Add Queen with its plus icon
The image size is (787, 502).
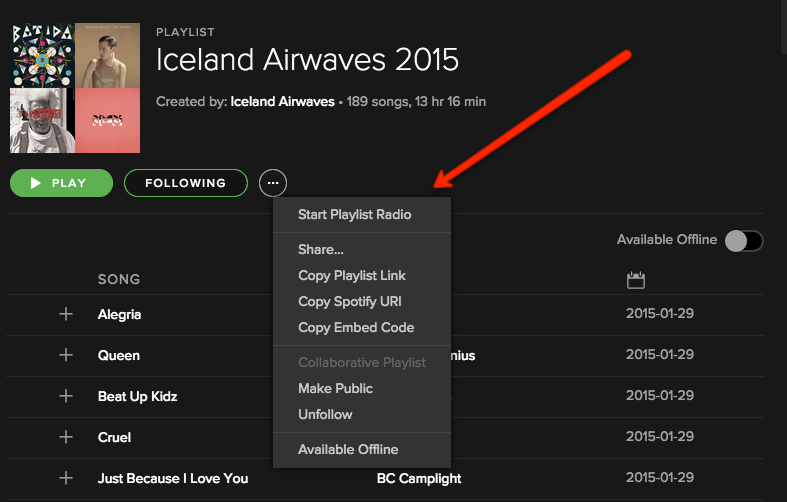point(66,355)
